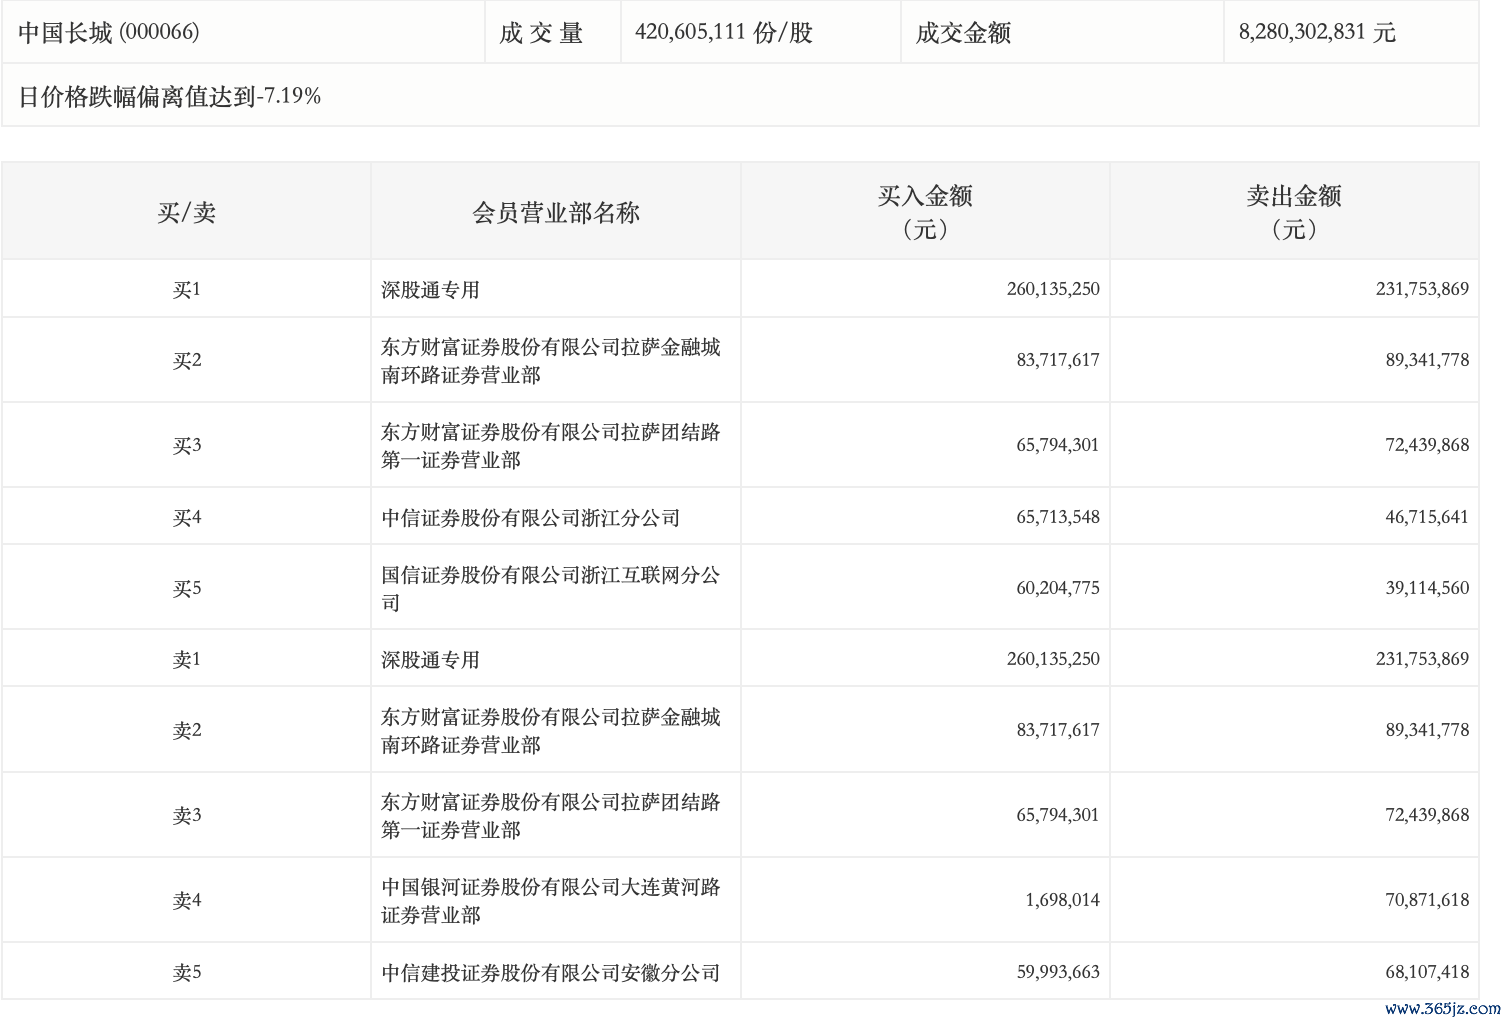Click the 日价格跌幅偏离值达到-7.19% line
The width and height of the screenshot is (1508, 1024).
[x=169, y=96]
